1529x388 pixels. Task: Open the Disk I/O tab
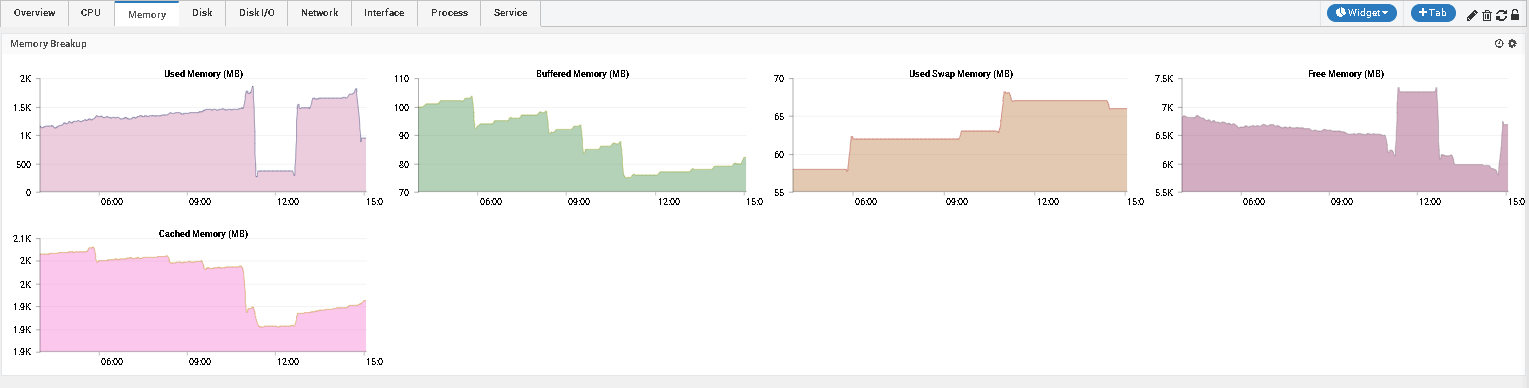(x=256, y=13)
